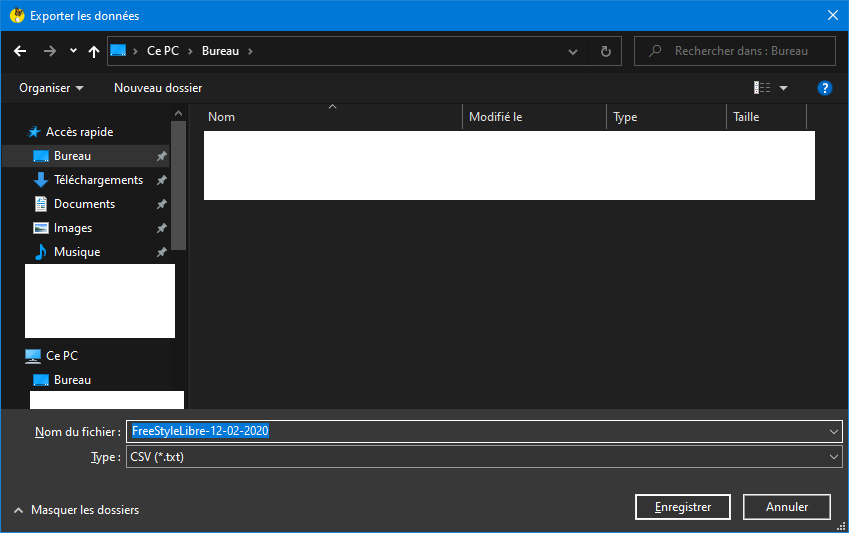Viewport: 849px width, 533px height.
Task: Select Téléchargements in quick access
Action: (x=98, y=180)
